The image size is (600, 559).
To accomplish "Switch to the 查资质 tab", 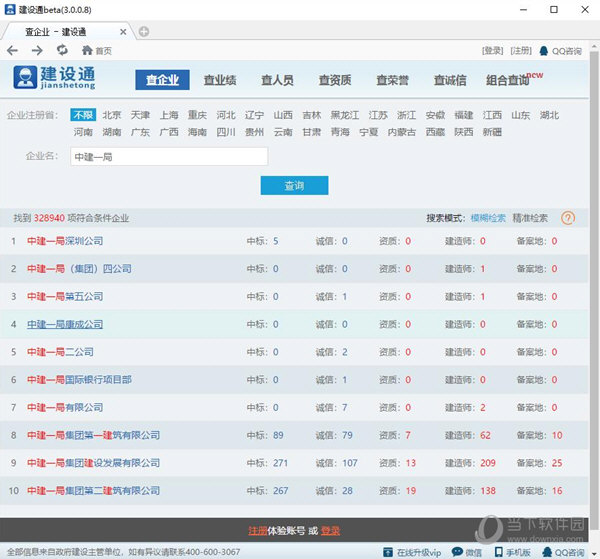I will (335, 80).
